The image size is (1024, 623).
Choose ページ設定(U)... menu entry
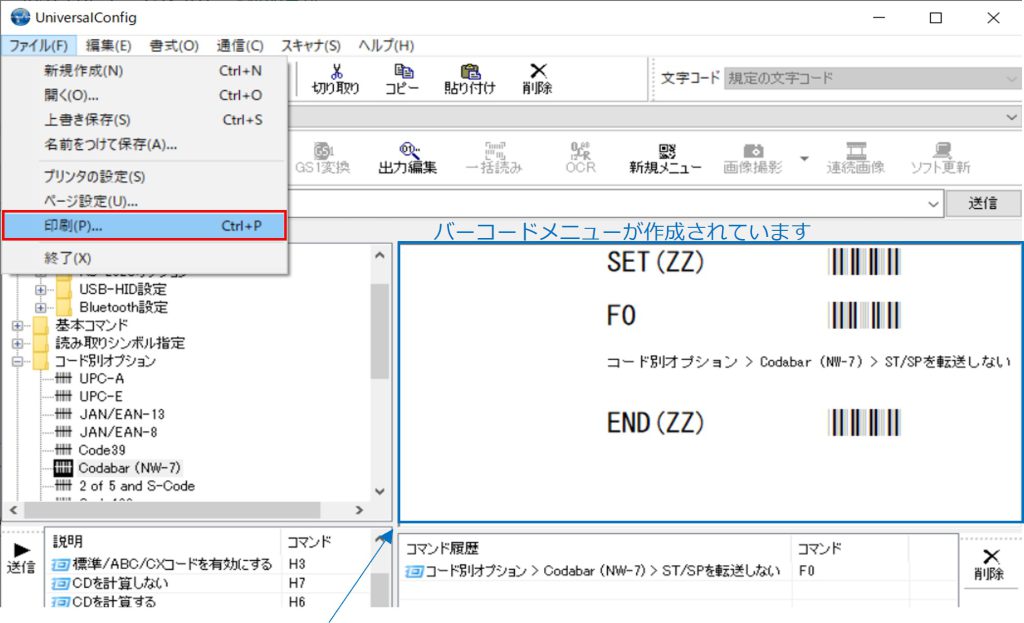click(x=144, y=201)
